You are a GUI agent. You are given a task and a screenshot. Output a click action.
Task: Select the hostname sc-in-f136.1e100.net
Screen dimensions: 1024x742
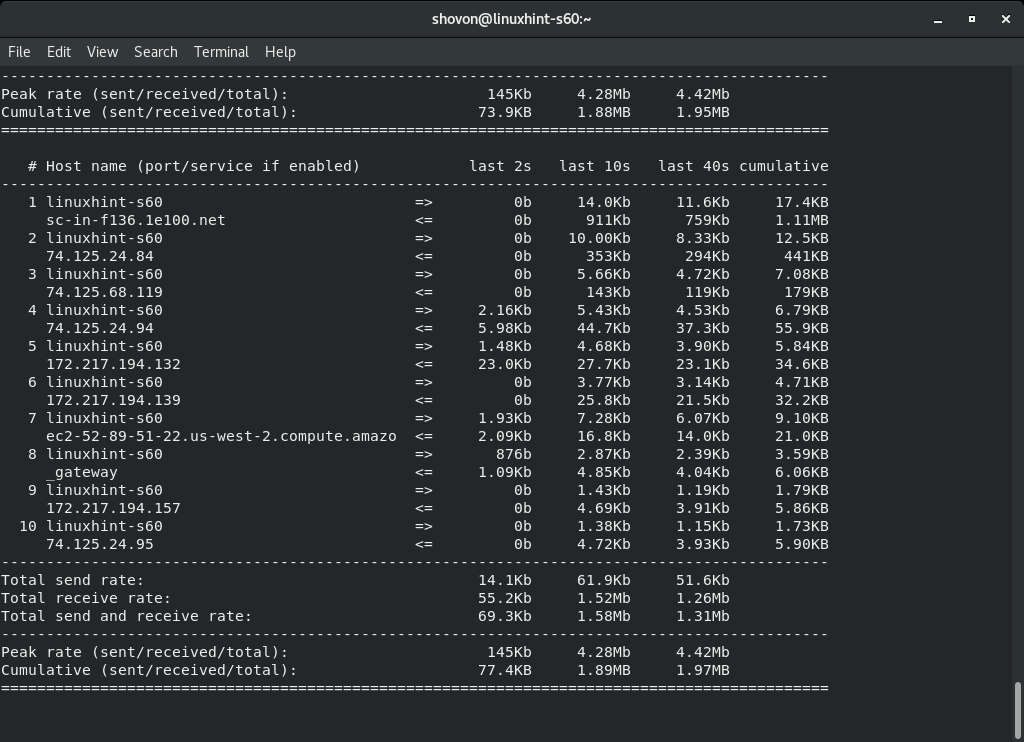[136, 220]
